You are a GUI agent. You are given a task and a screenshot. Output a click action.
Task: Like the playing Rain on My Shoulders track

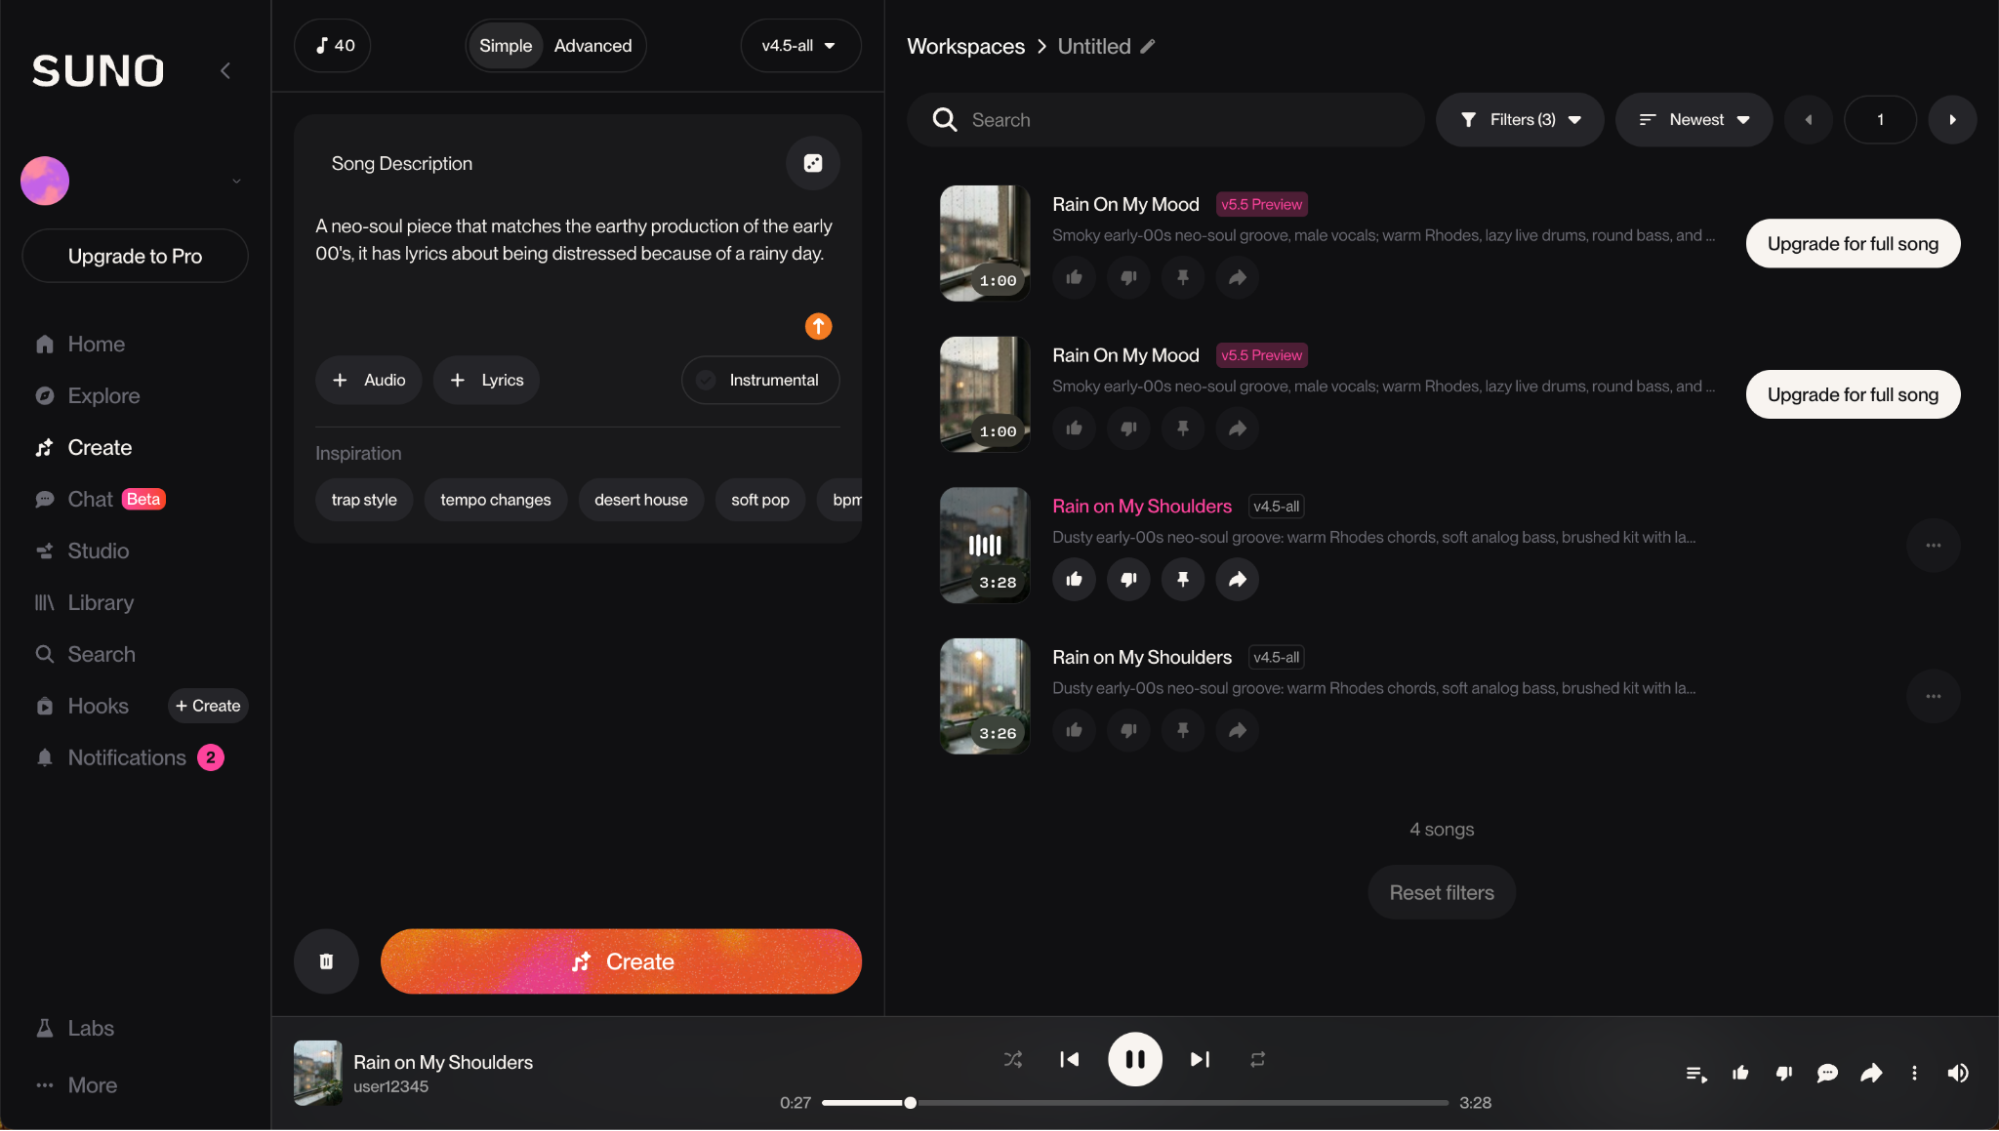point(1074,579)
